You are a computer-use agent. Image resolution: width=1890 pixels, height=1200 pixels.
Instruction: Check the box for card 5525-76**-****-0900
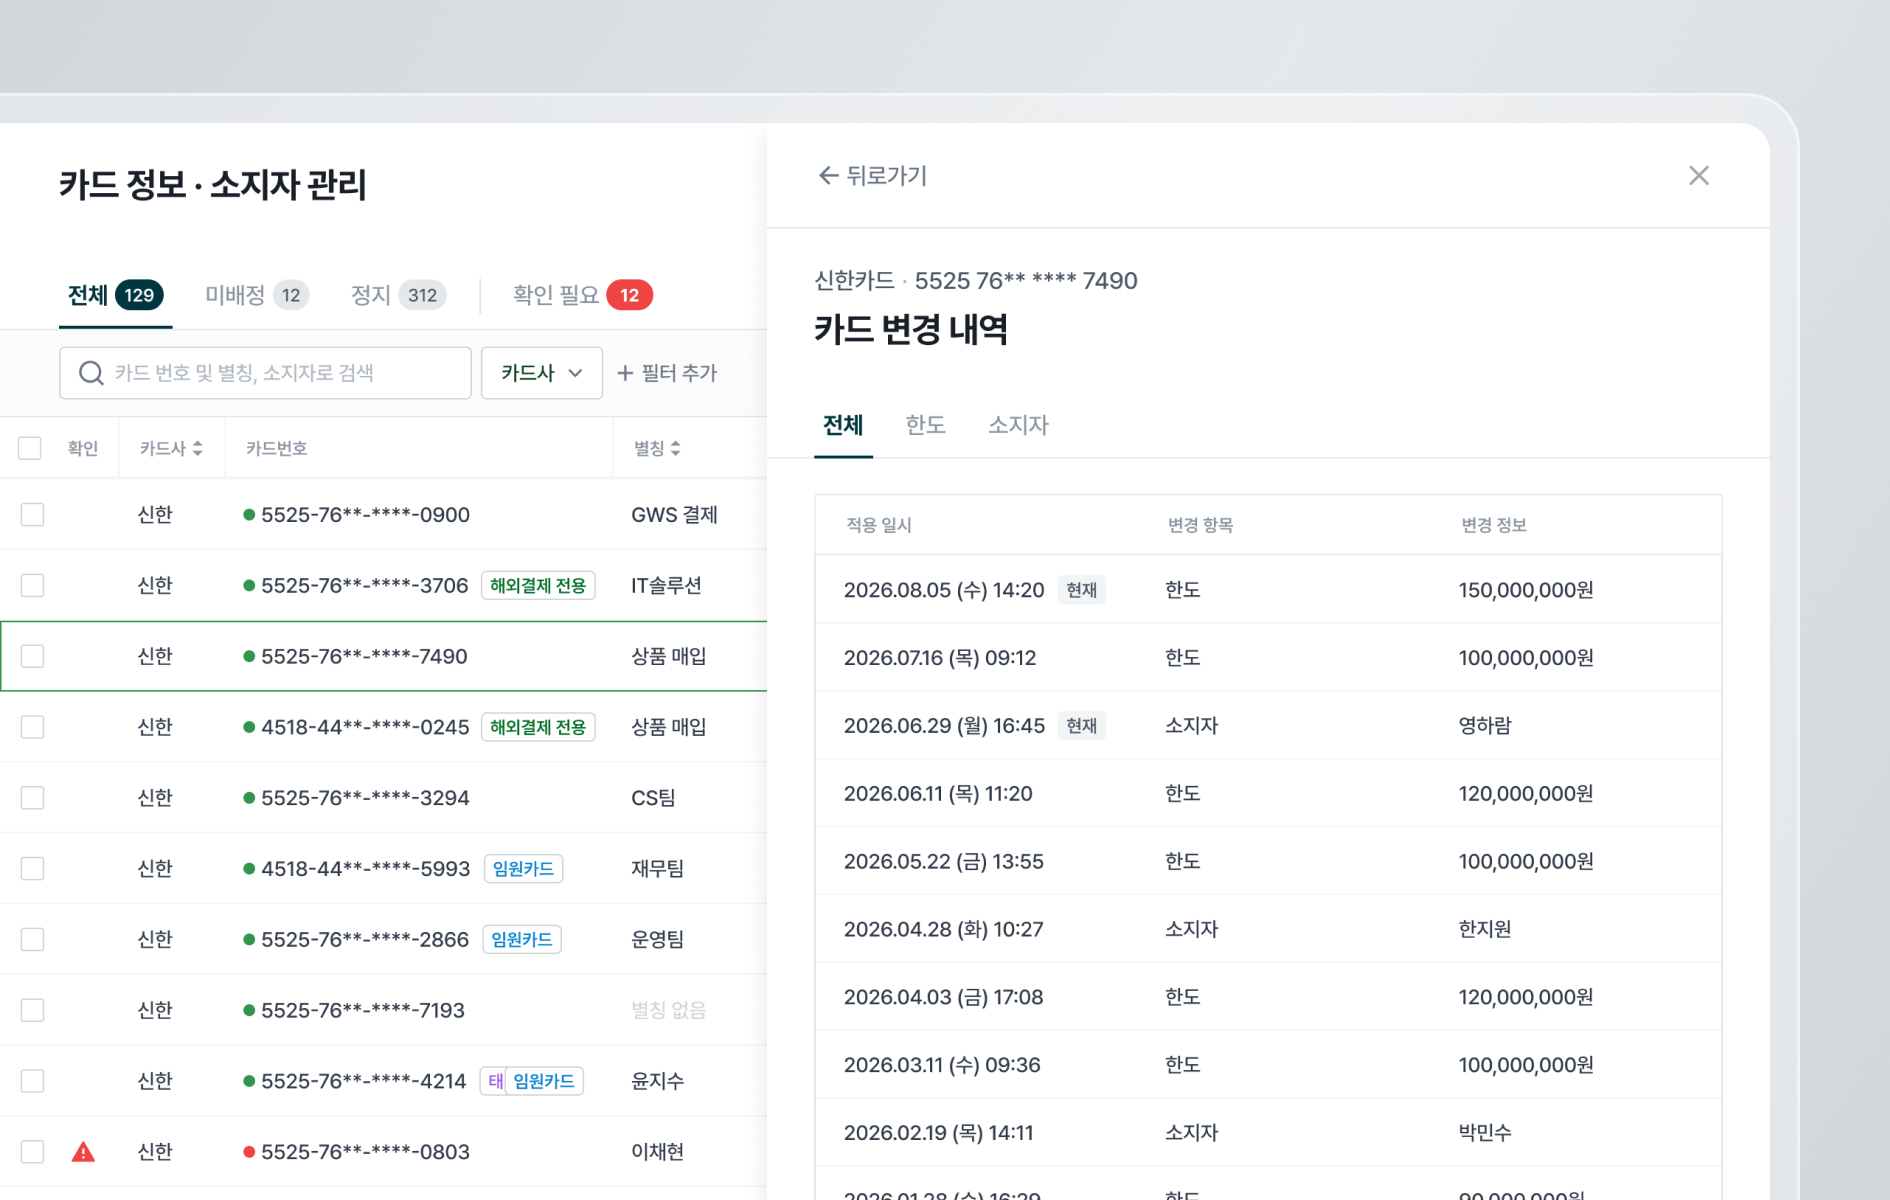(x=33, y=515)
